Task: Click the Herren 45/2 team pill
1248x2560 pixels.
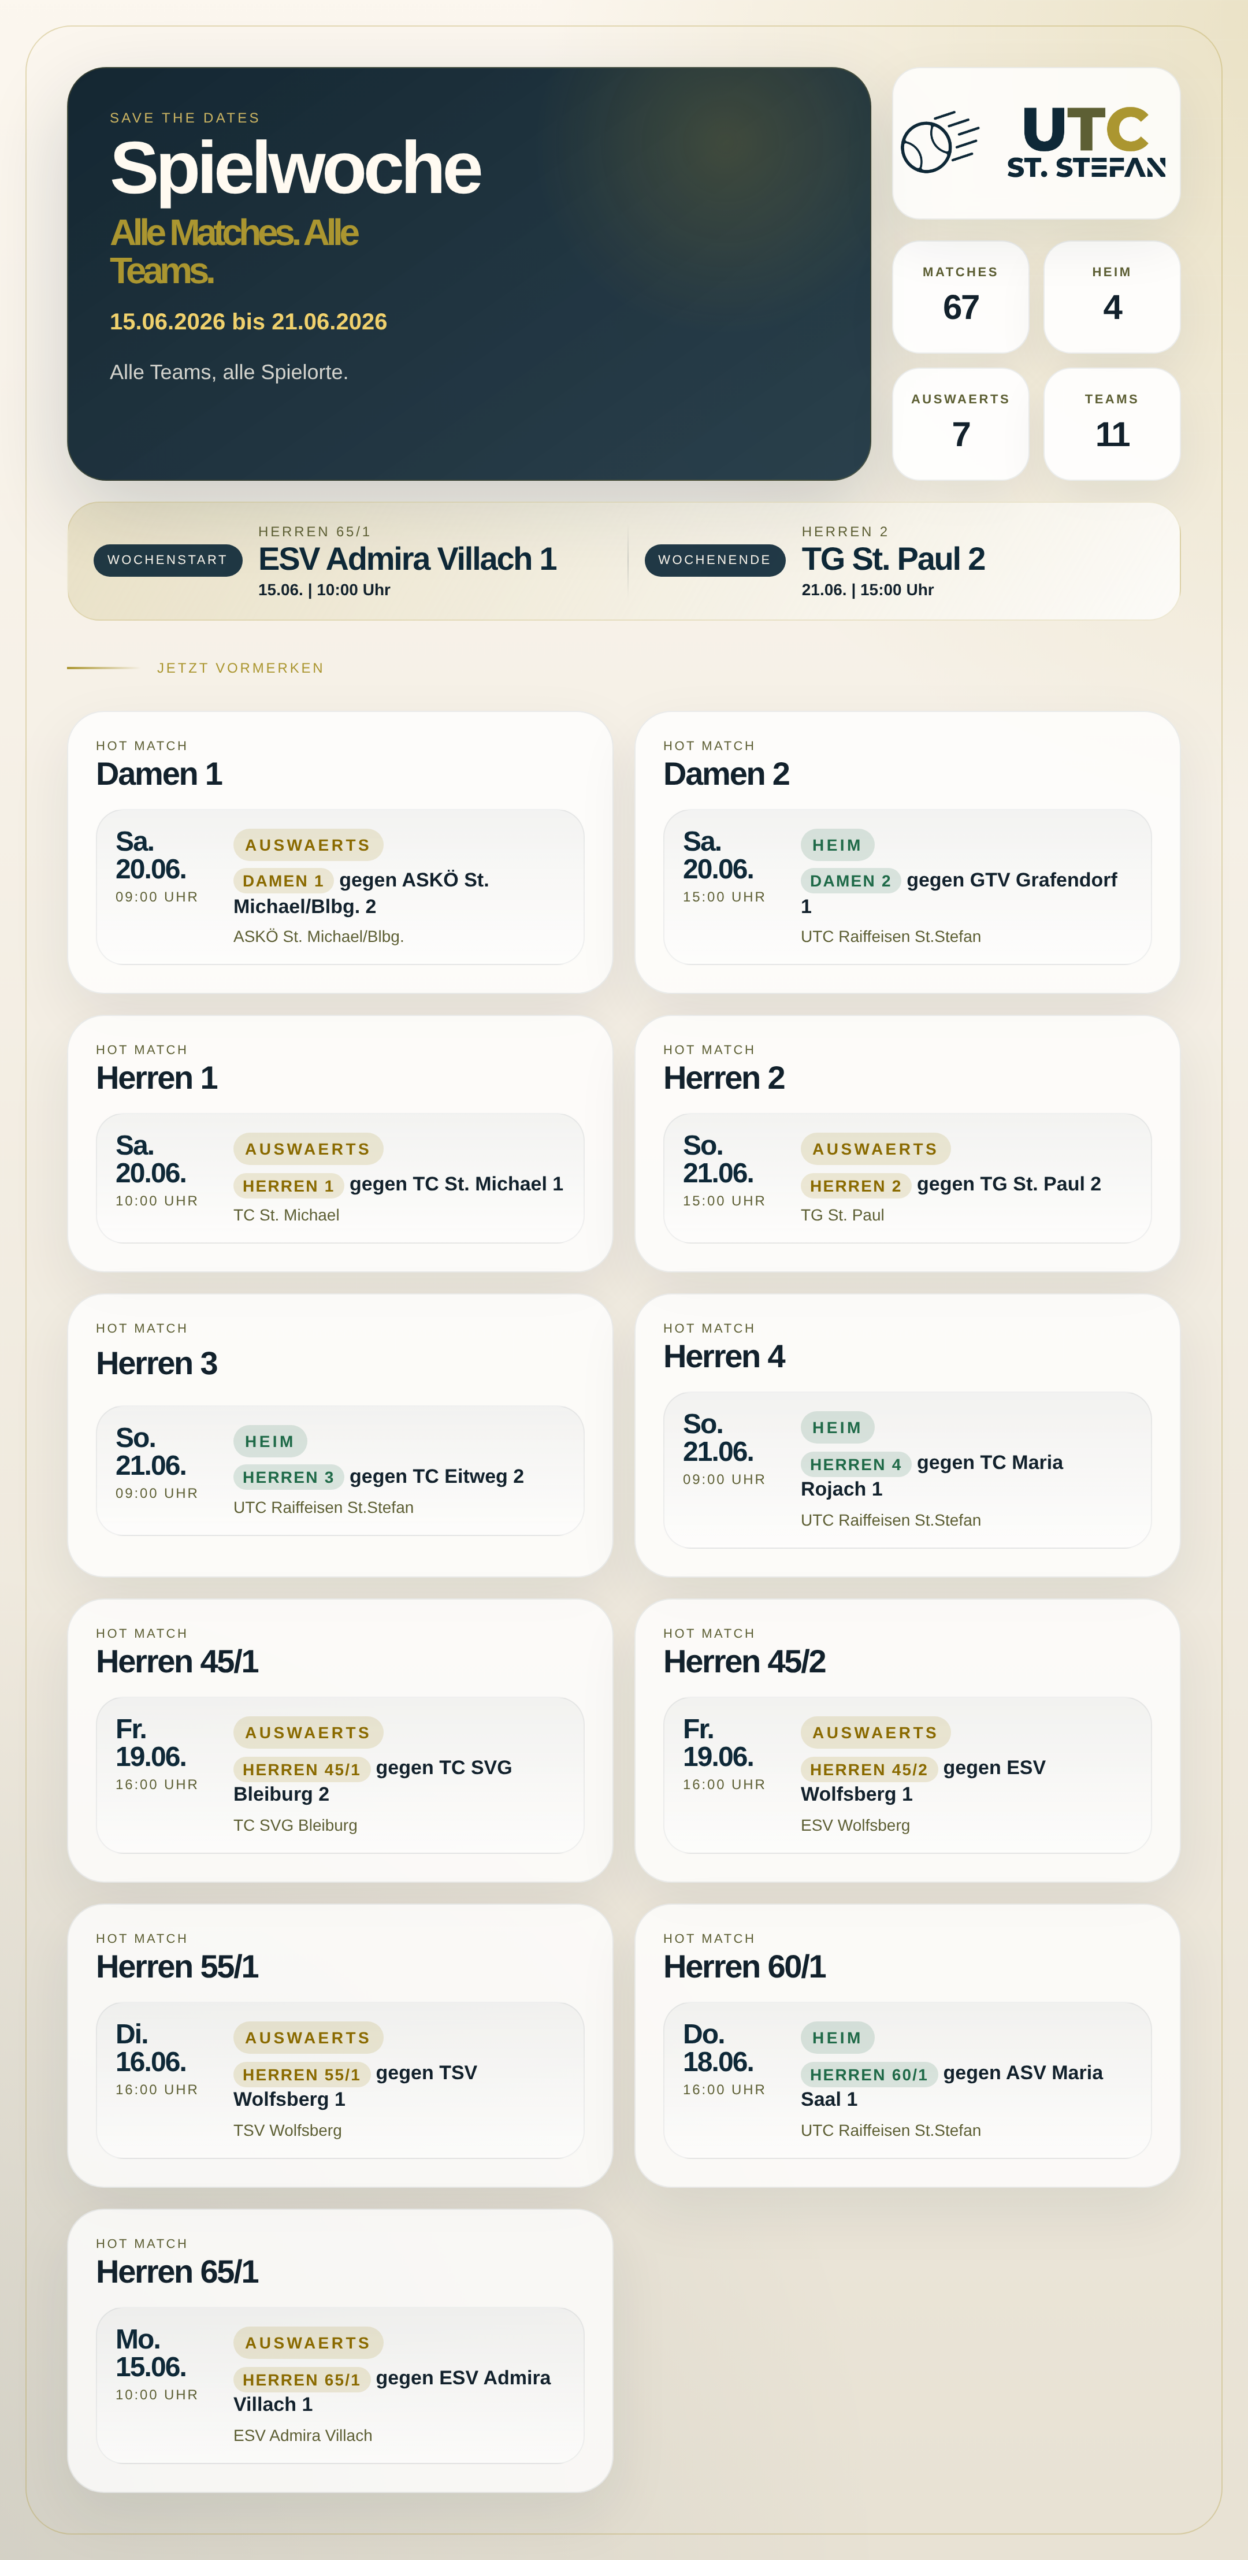Action: tap(868, 1769)
